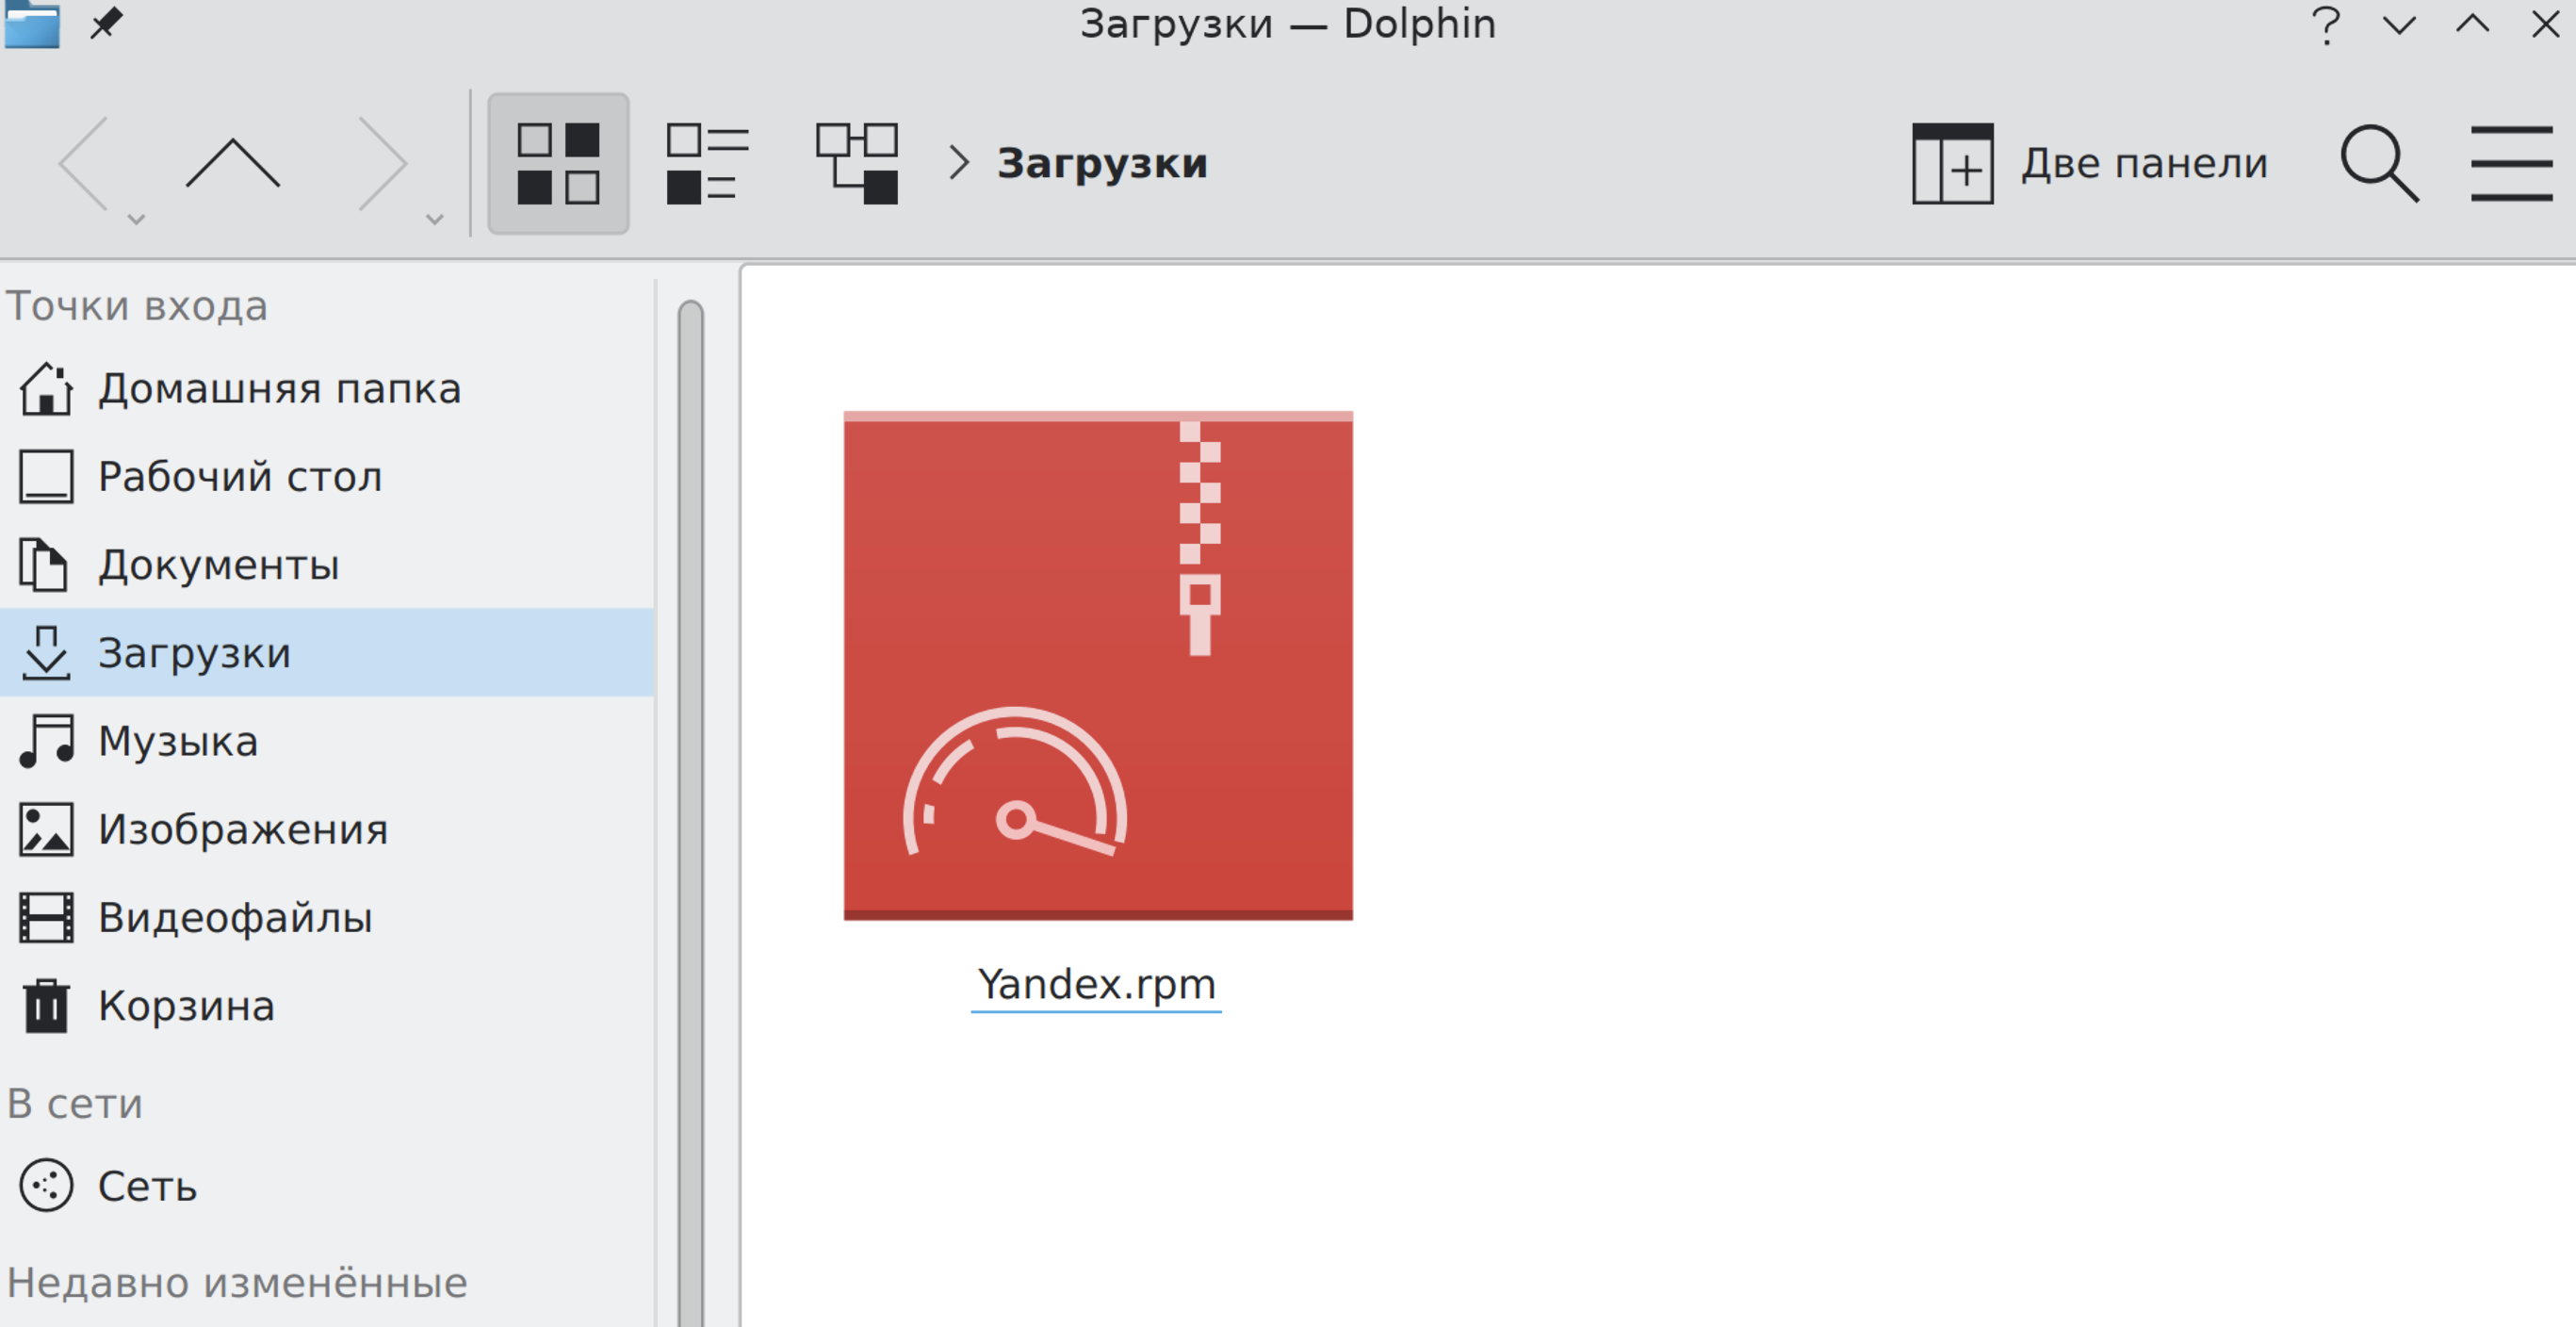This screenshot has height=1327, width=2576.
Task: Open Домашняя папка in places
Action: click(x=327, y=389)
